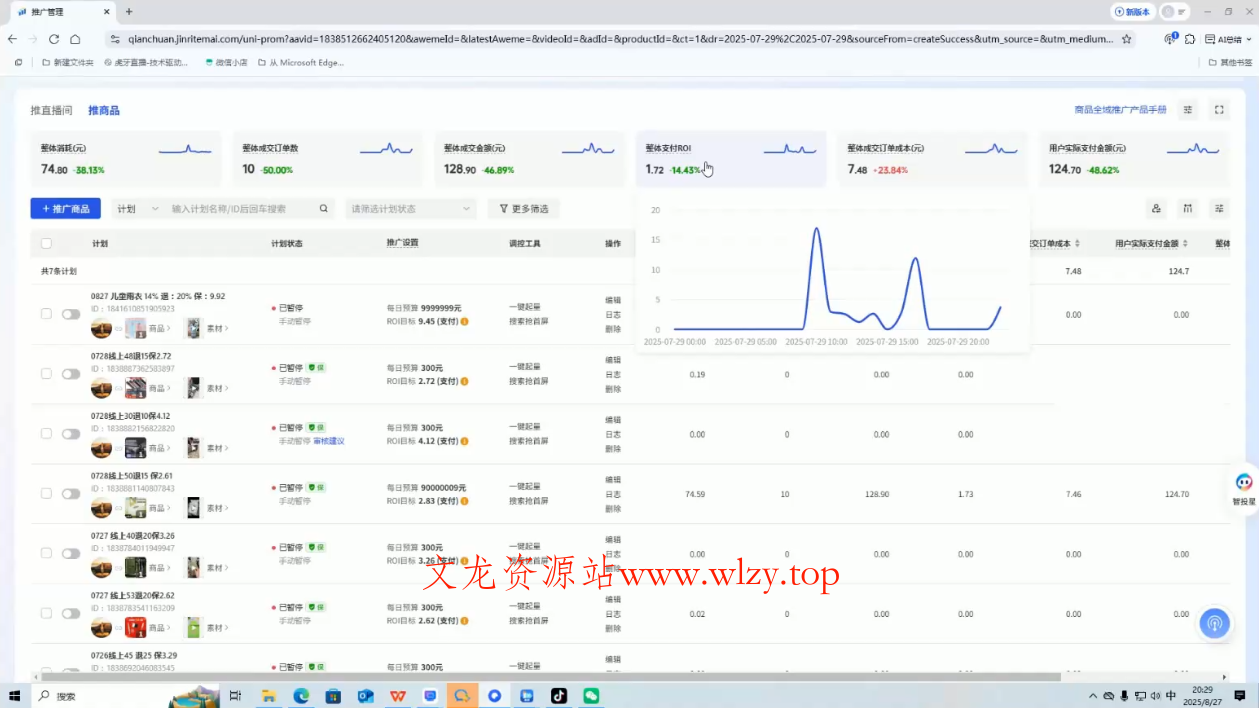
Task: Click the floating blue broadcast icon button
Action: pos(1214,623)
